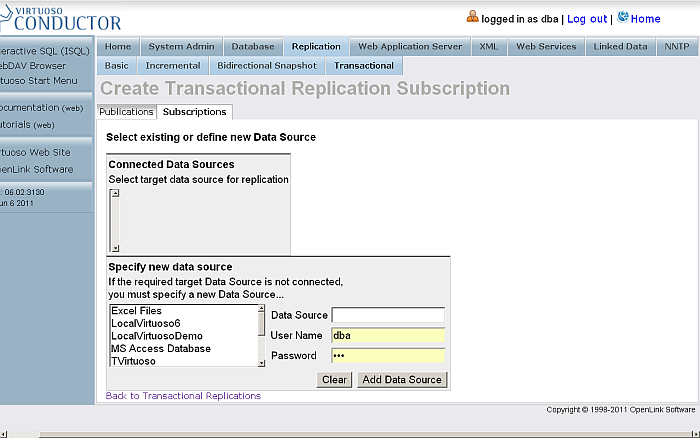Click the Data Source text field

point(388,315)
